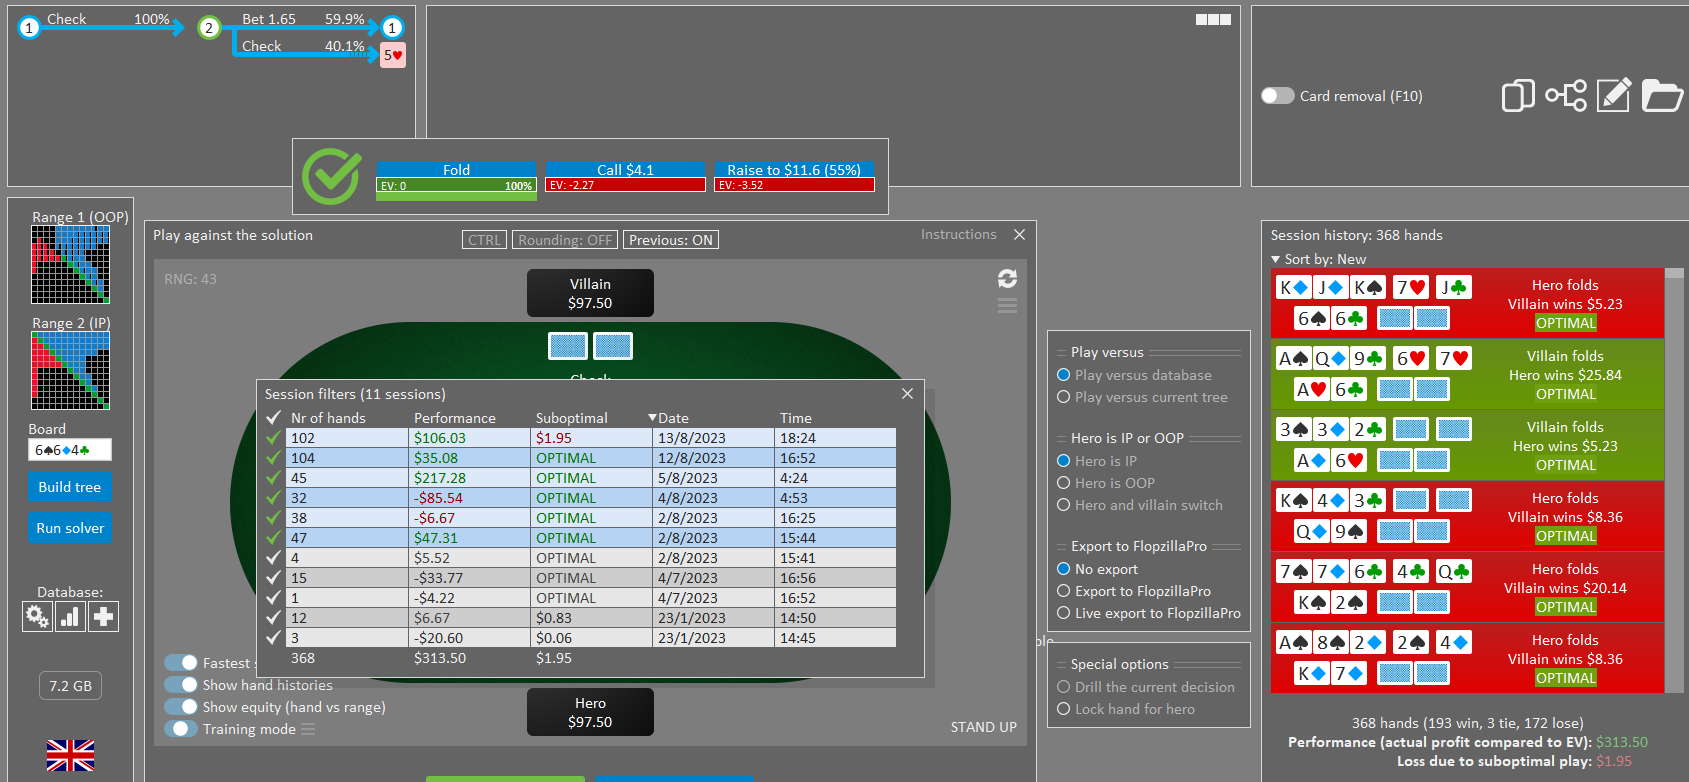This screenshot has width=1689, height=782.
Task: Close the Play against the solution panel
Action: [x=1019, y=235]
